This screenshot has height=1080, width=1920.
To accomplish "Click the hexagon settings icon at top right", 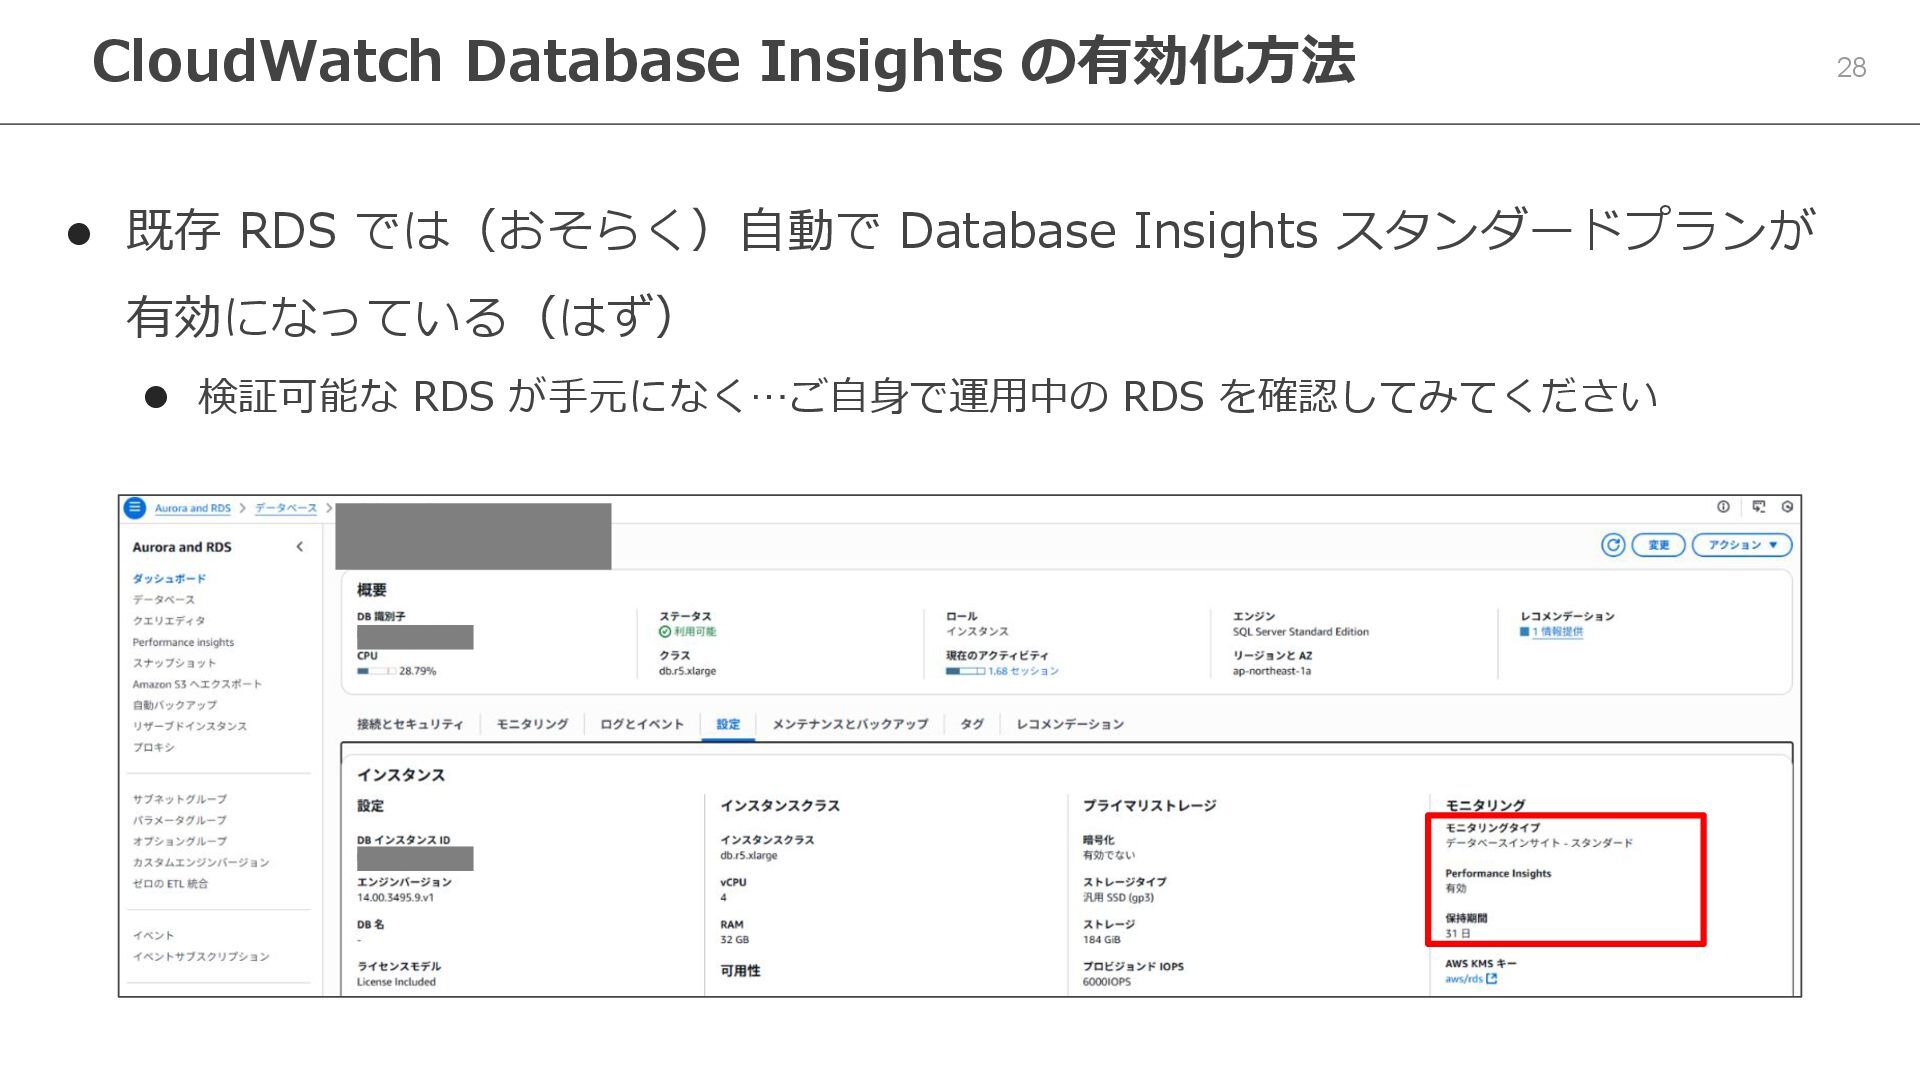I will (1787, 507).
